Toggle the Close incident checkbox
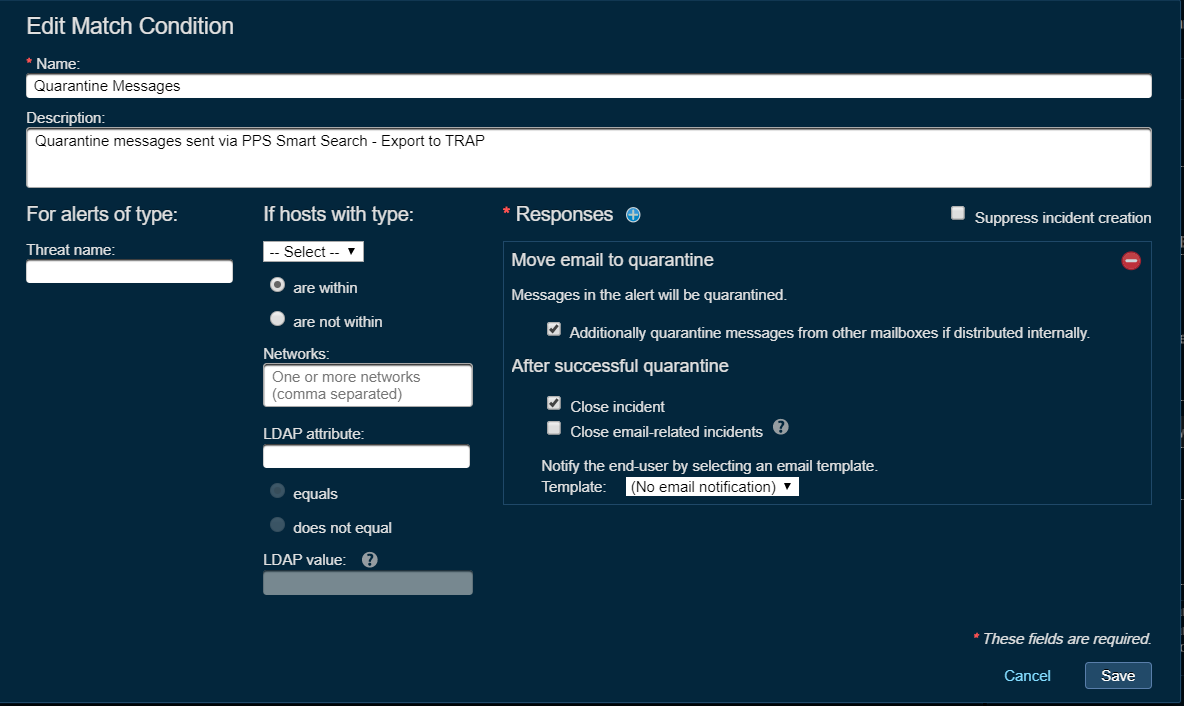This screenshot has width=1184, height=706. pyautogui.click(x=554, y=404)
